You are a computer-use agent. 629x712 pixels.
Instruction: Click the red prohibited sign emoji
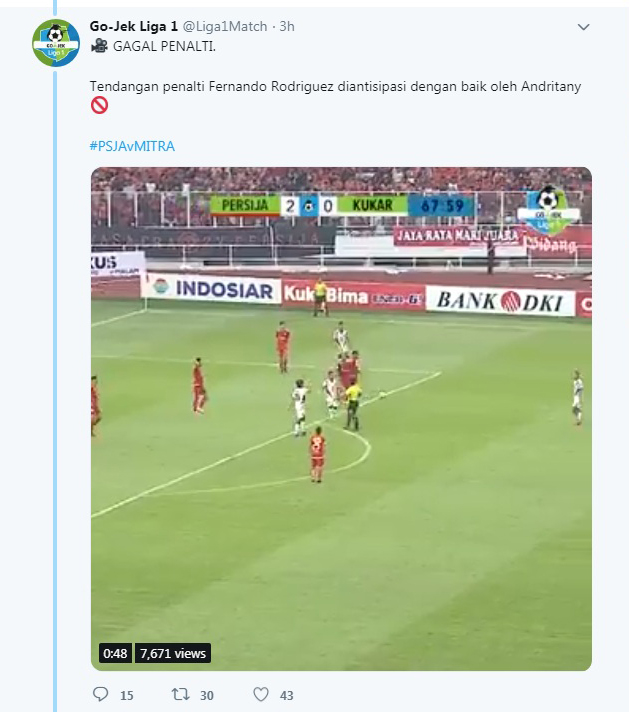point(99,105)
